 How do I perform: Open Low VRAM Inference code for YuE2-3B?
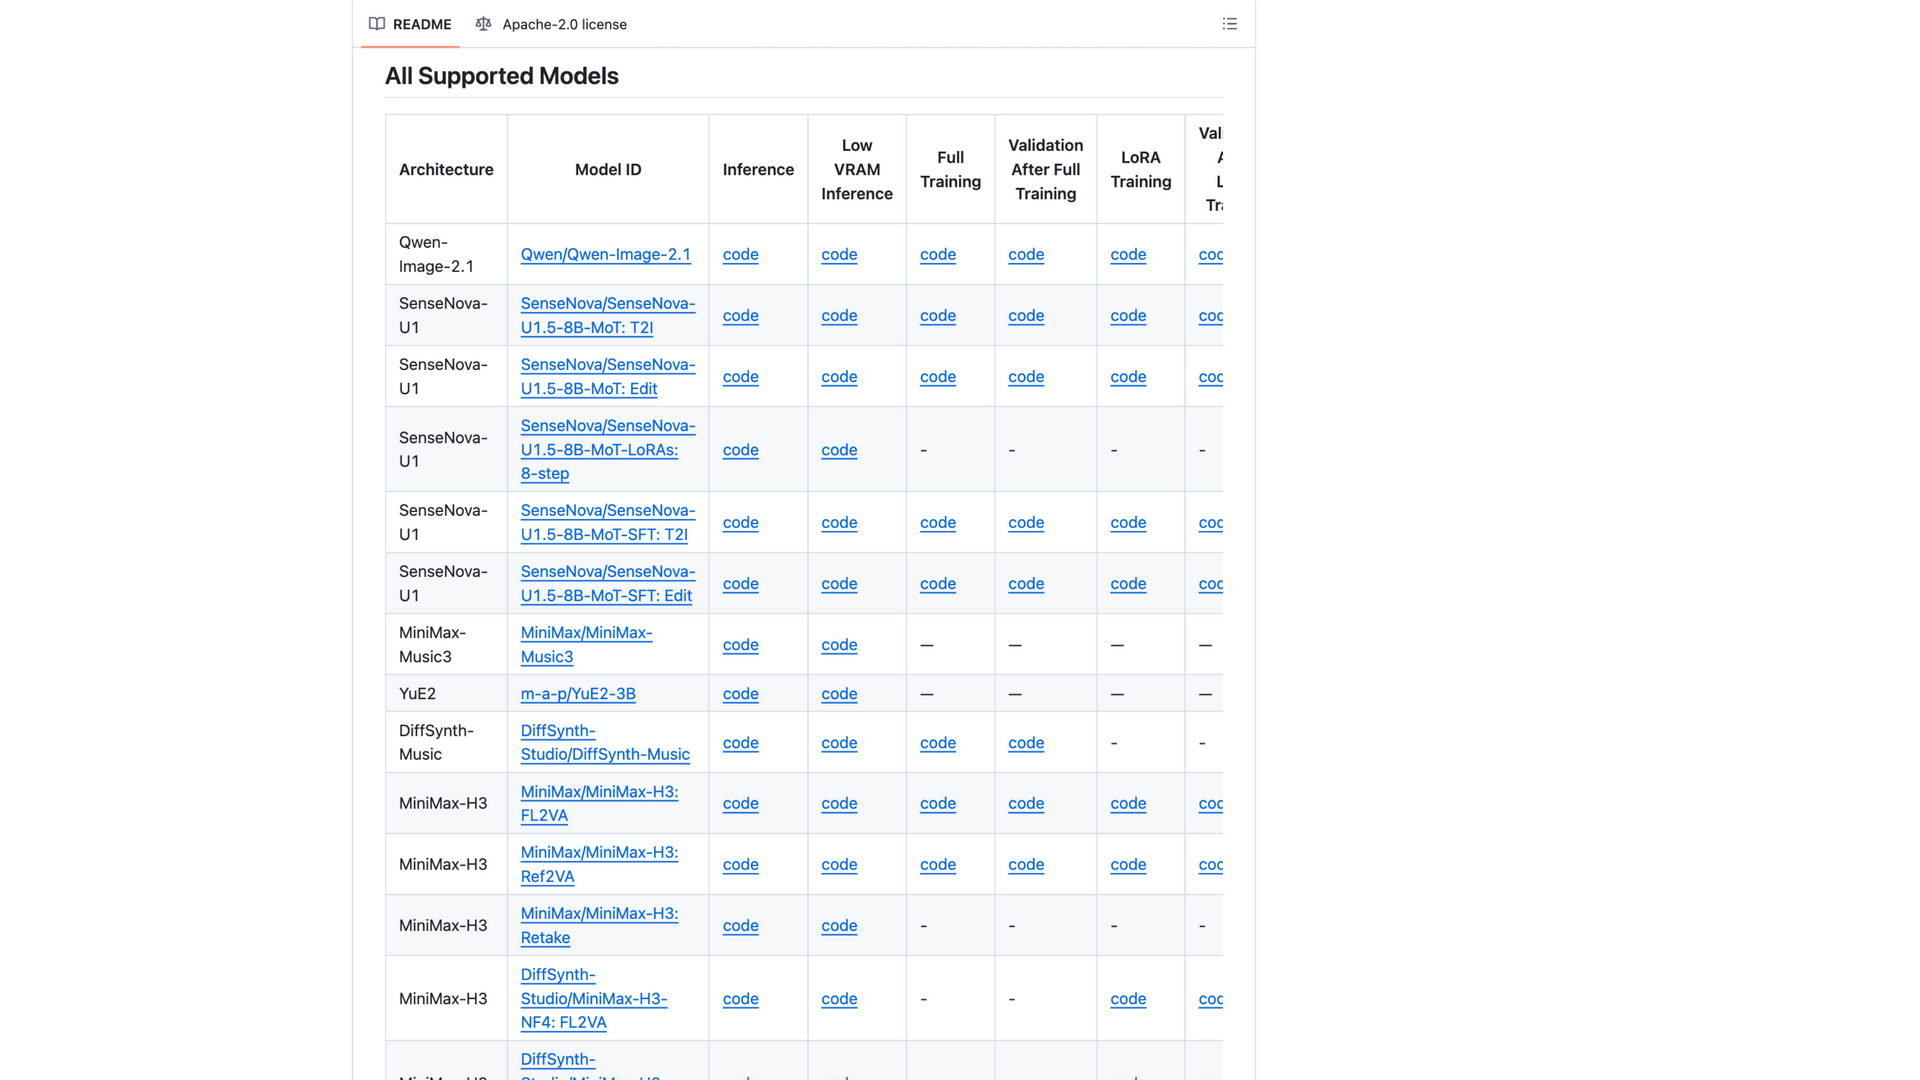[839, 693]
